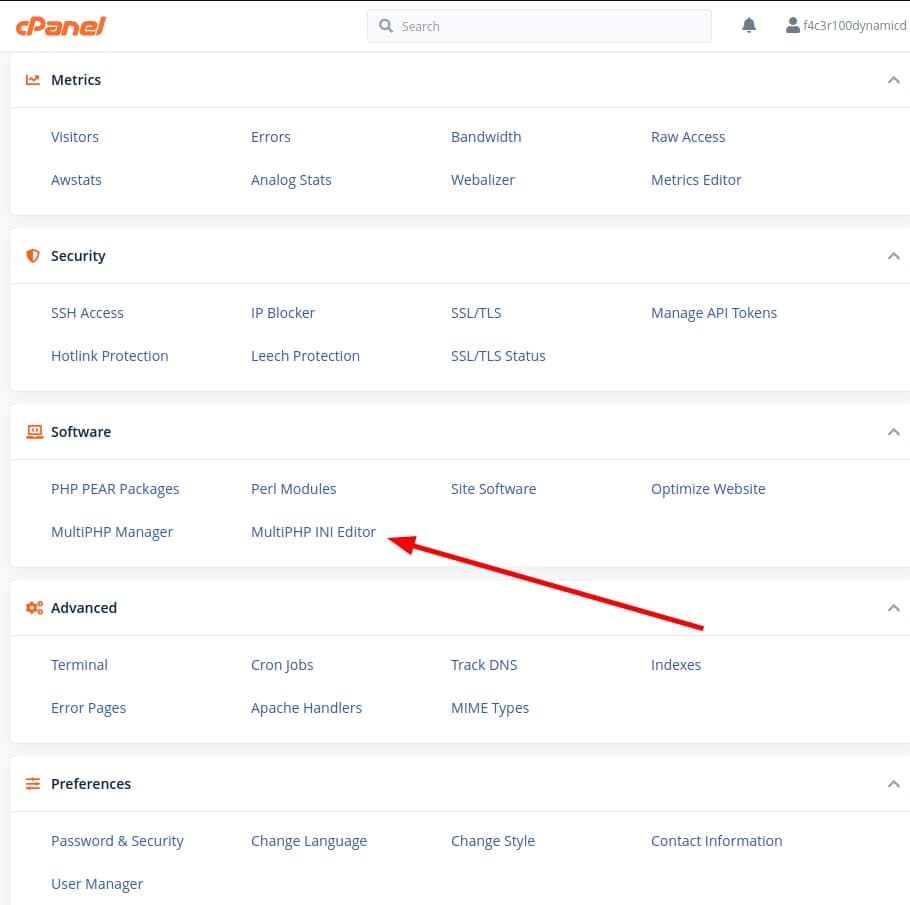The image size is (910, 905).
Task: Click the cPanel logo
Action: pyautogui.click(x=60, y=26)
